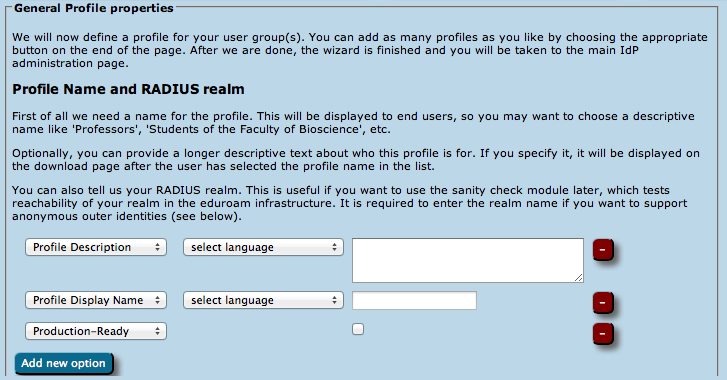Image resolution: width=727 pixels, height=380 pixels.
Task: Click arrows of the description language selector
Action: (x=334, y=247)
